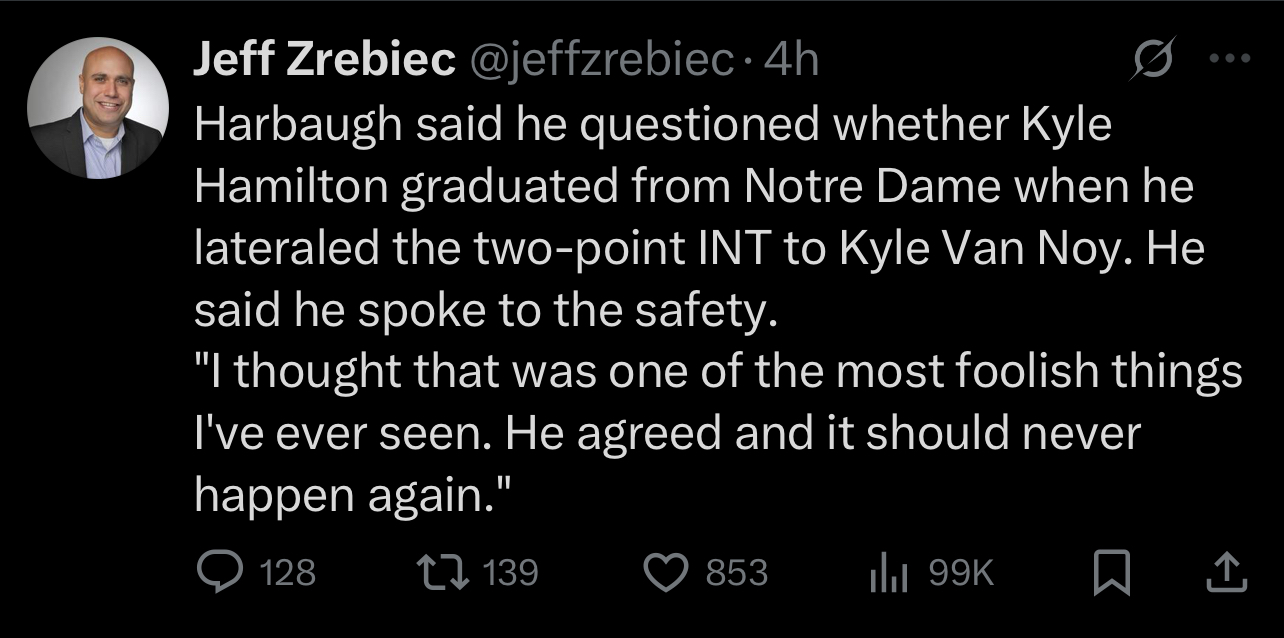
Task: Click the 853 likes count
Action: pos(738,573)
